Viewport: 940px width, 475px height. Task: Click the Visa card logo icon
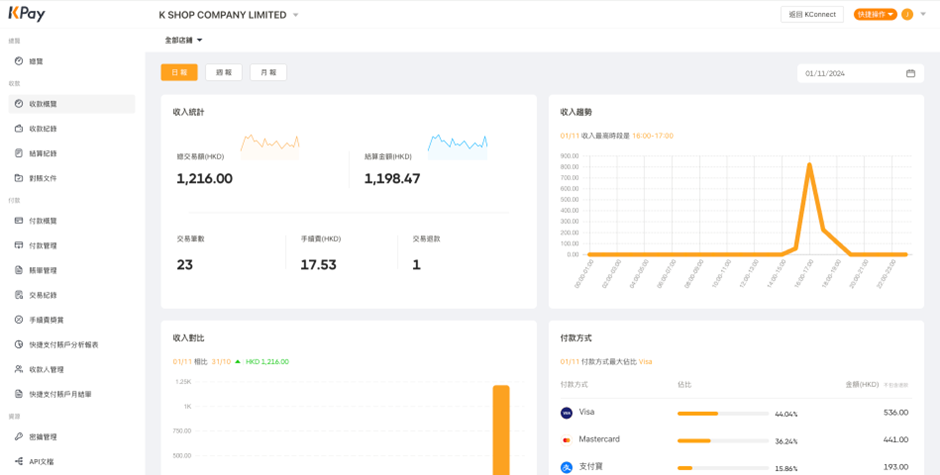(x=566, y=413)
